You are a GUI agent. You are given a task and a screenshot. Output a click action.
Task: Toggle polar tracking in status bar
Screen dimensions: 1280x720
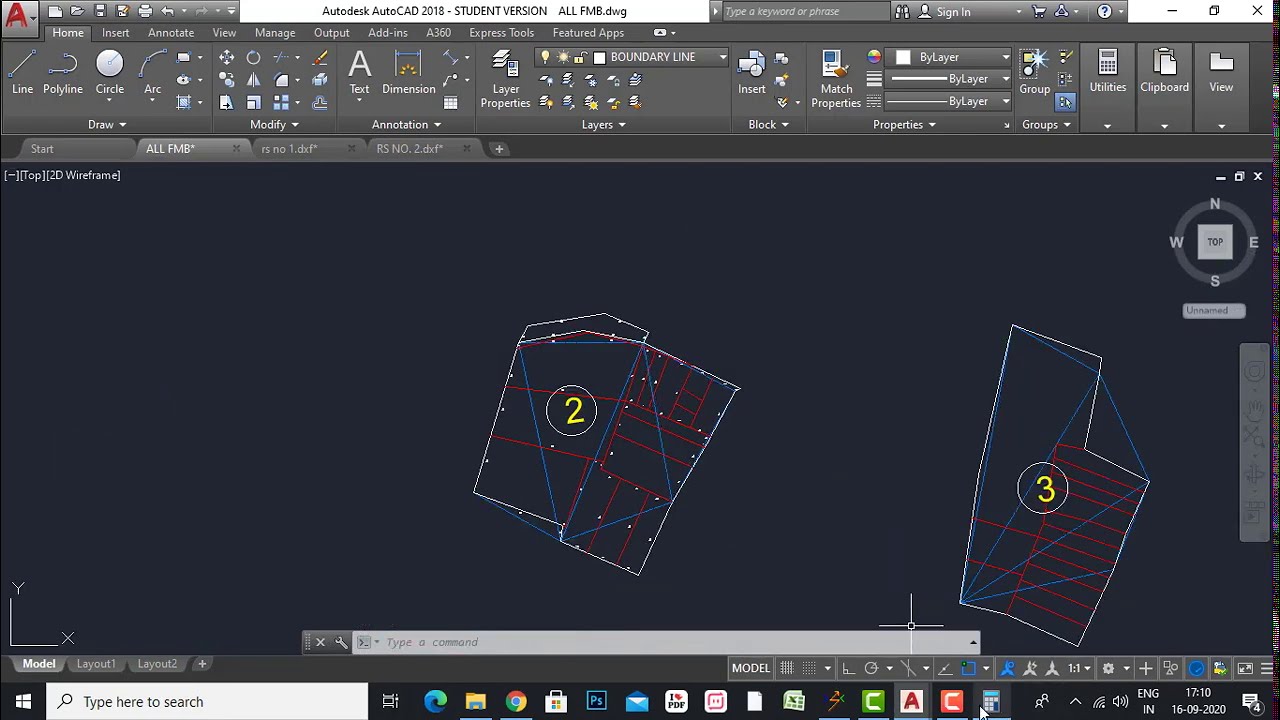pyautogui.click(x=871, y=668)
